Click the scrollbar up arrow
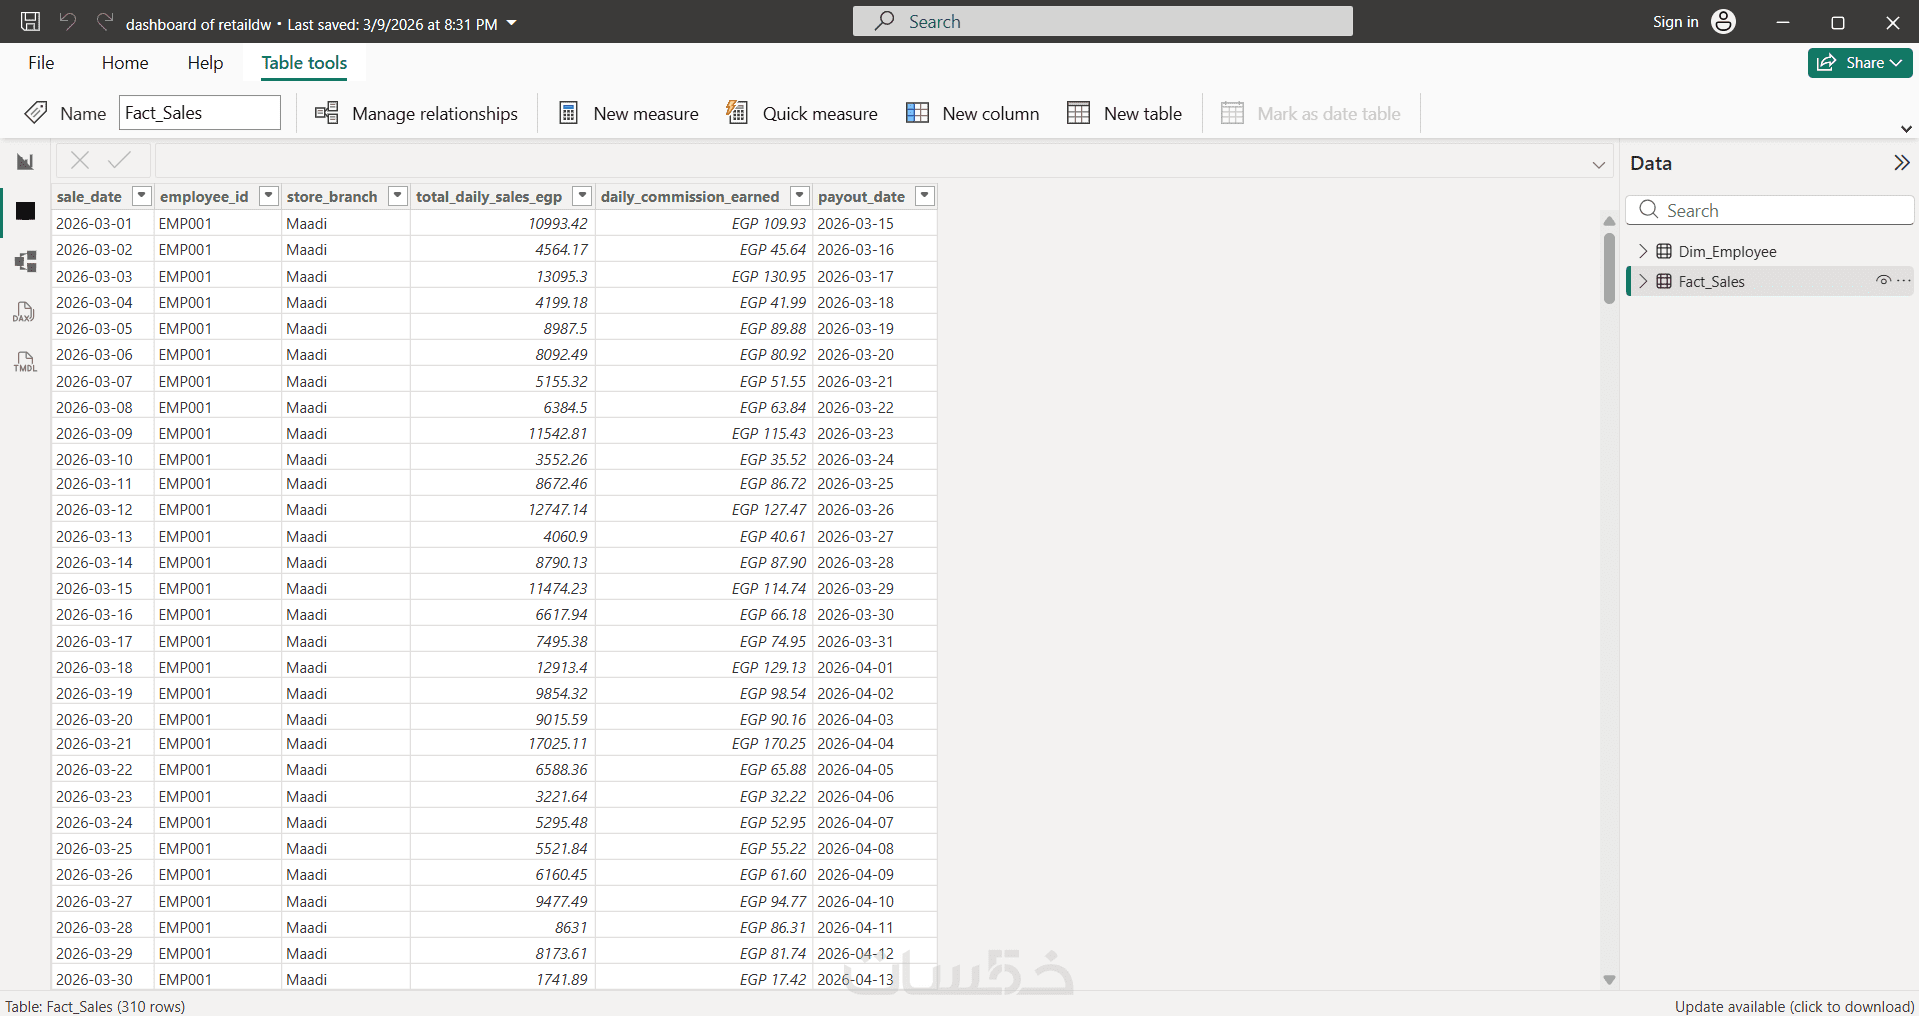Image resolution: width=1919 pixels, height=1016 pixels. coord(1609,220)
